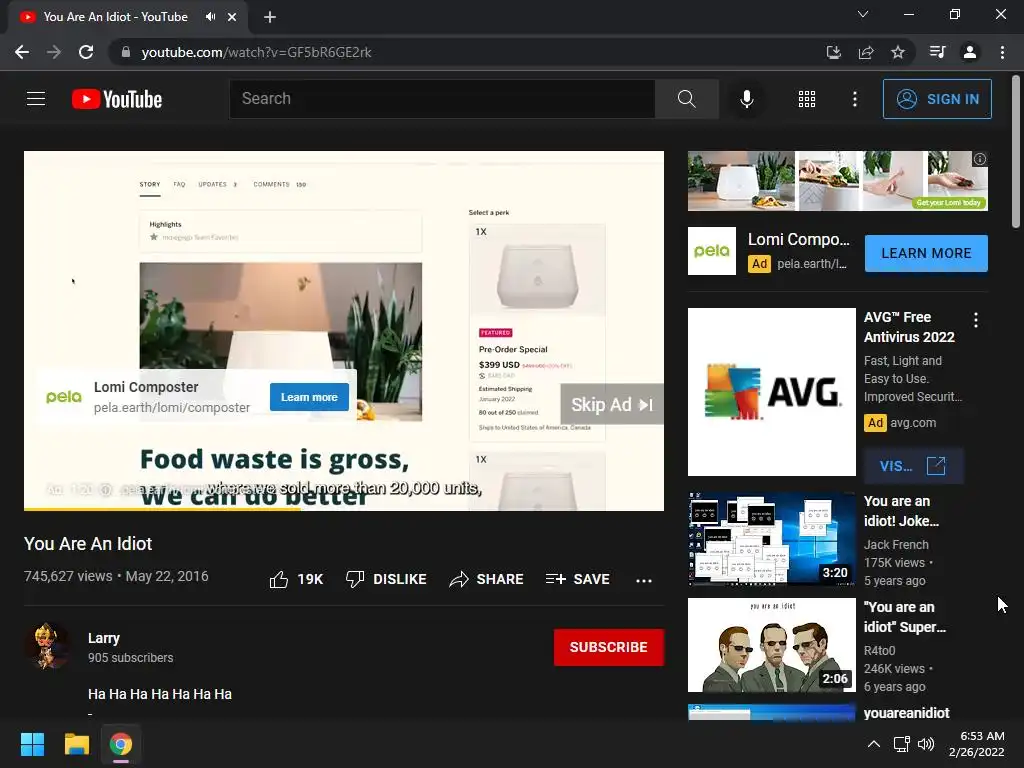Open You are an idiot Joke video thumbnail

(x=771, y=539)
